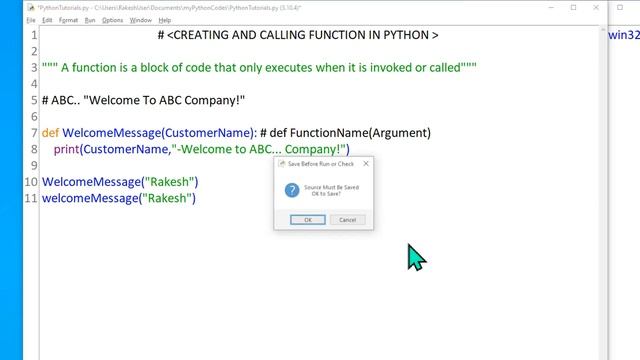Maximize the PythonTutorials editor window

coord(573,7)
